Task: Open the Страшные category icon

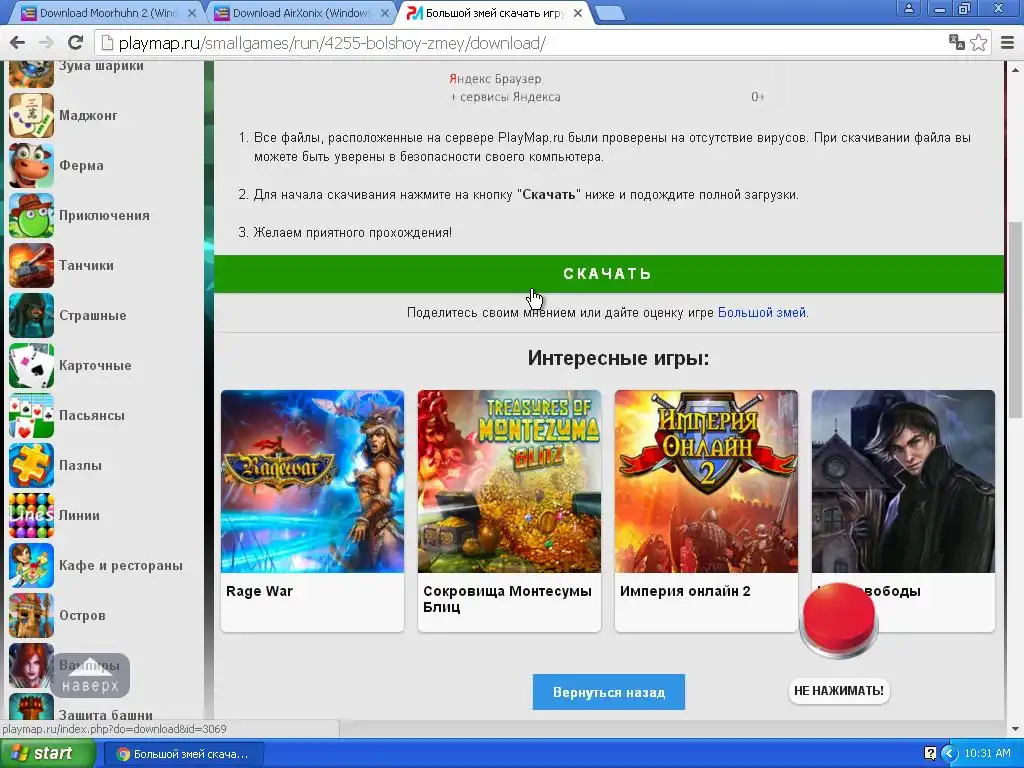Action: [31, 315]
